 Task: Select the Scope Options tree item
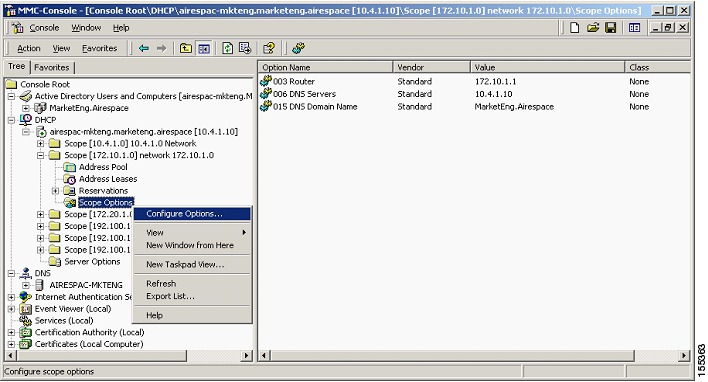point(106,202)
